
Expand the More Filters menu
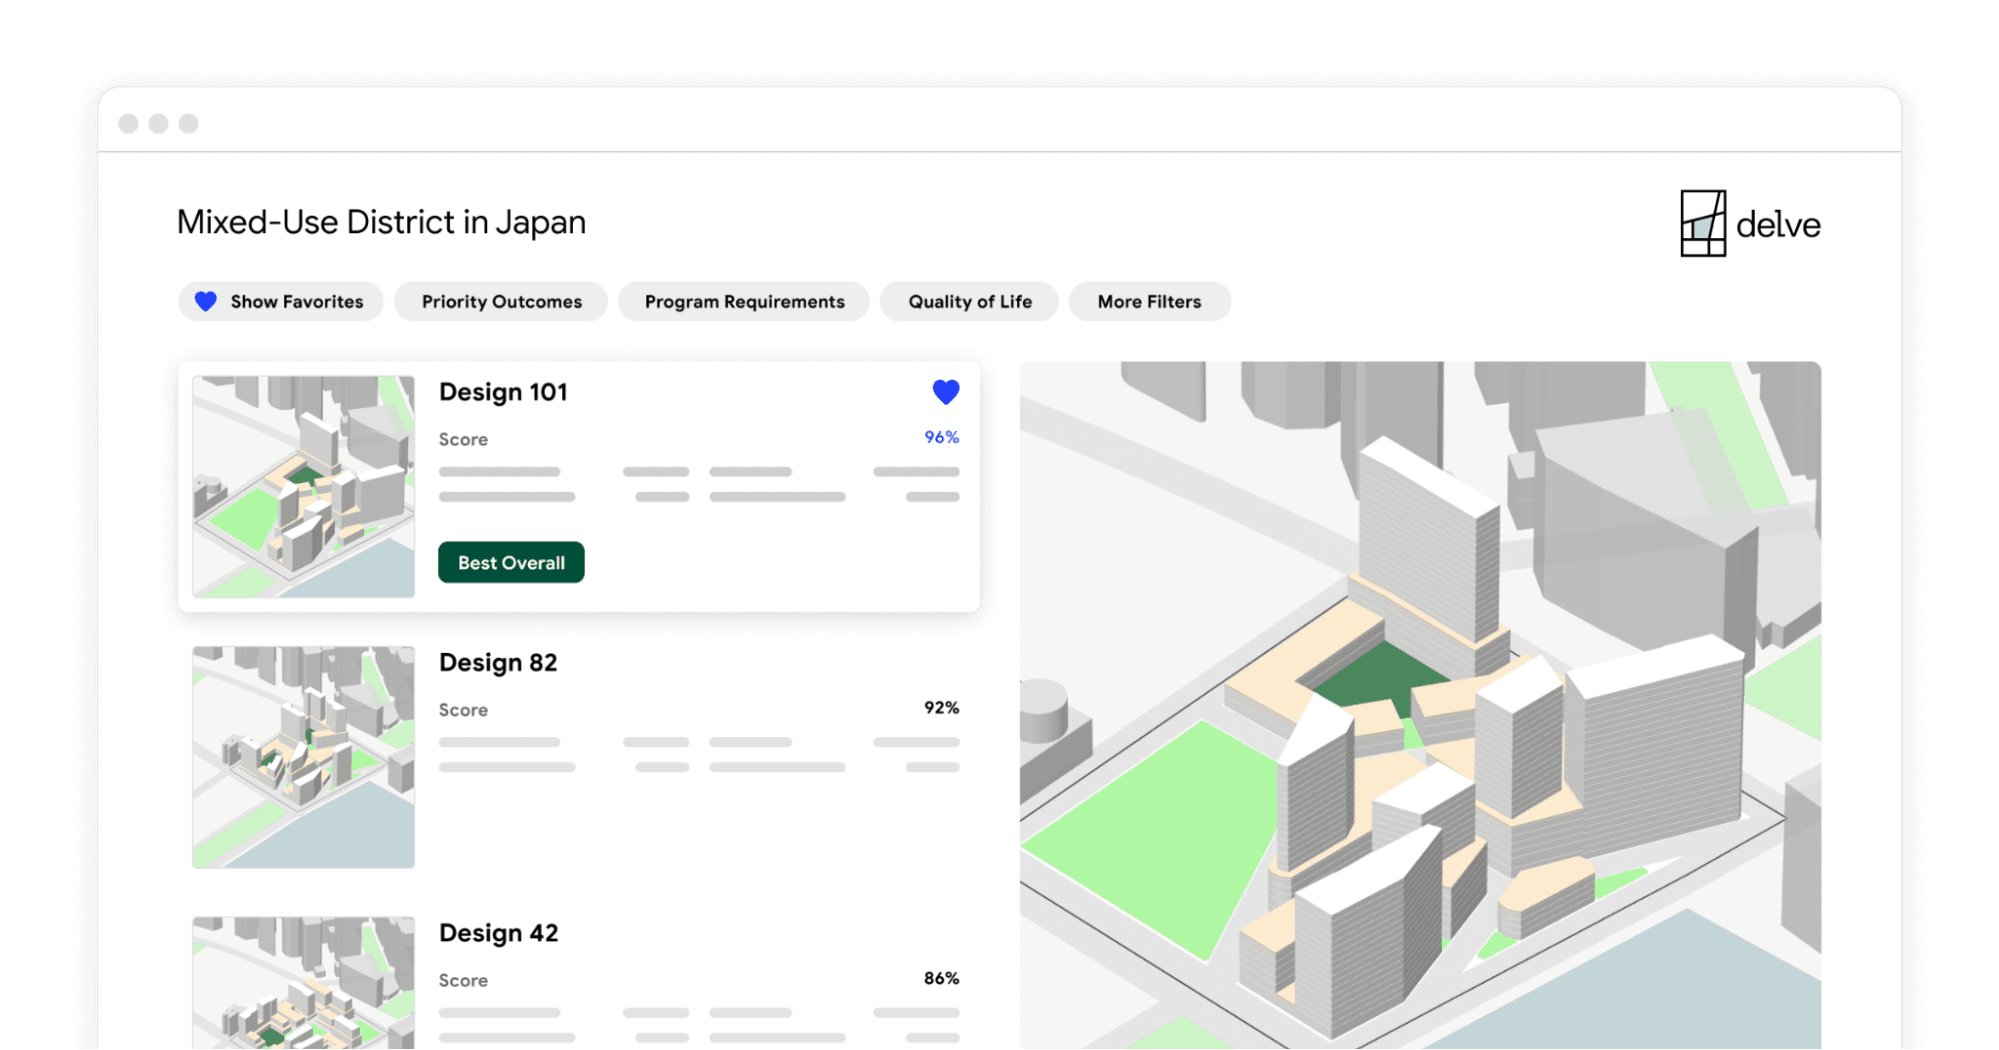(x=1148, y=301)
